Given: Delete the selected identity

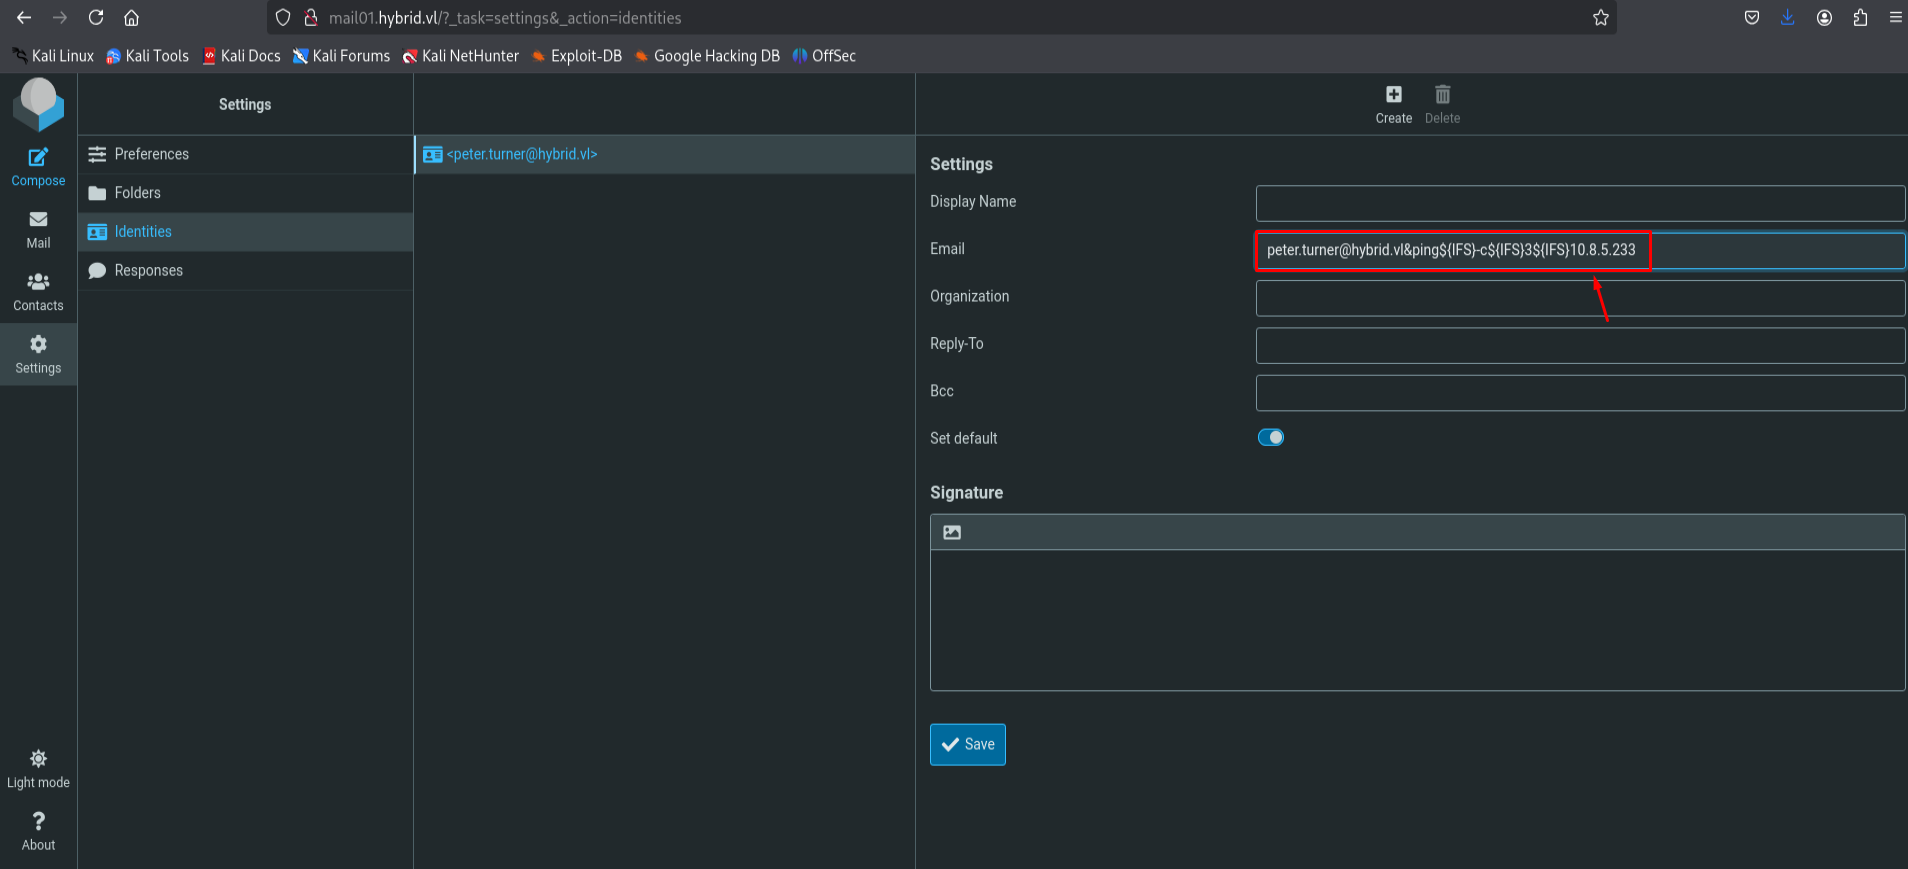Looking at the screenshot, I should click(x=1442, y=104).
